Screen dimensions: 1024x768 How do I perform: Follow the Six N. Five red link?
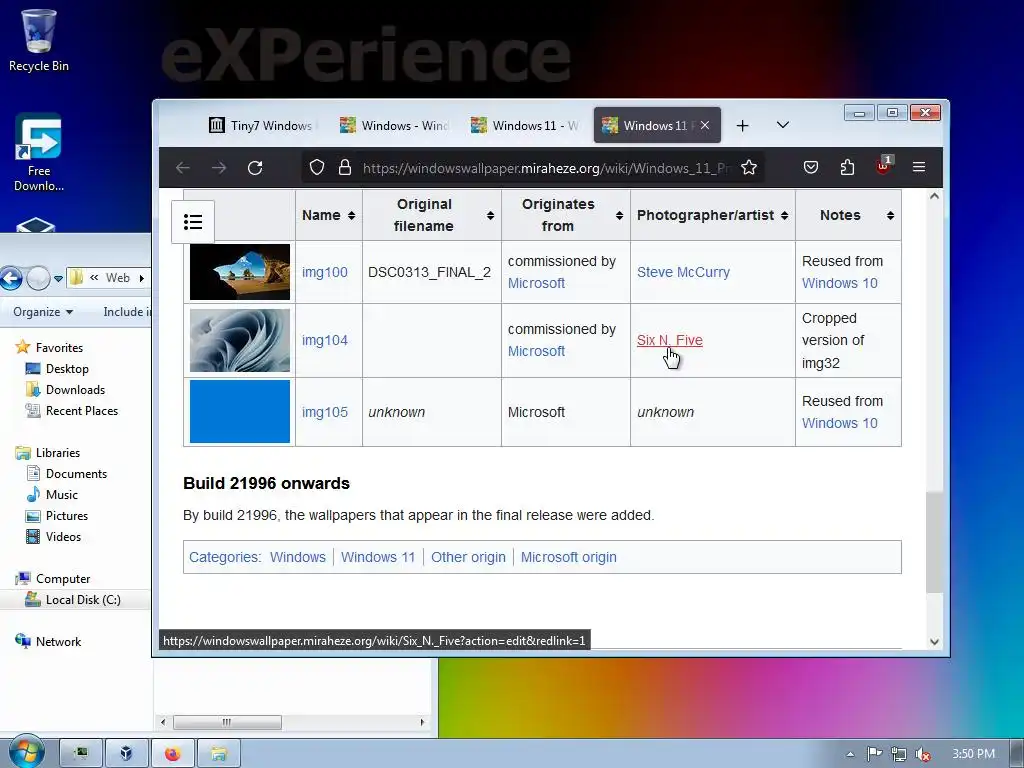[x=669, y=340]
